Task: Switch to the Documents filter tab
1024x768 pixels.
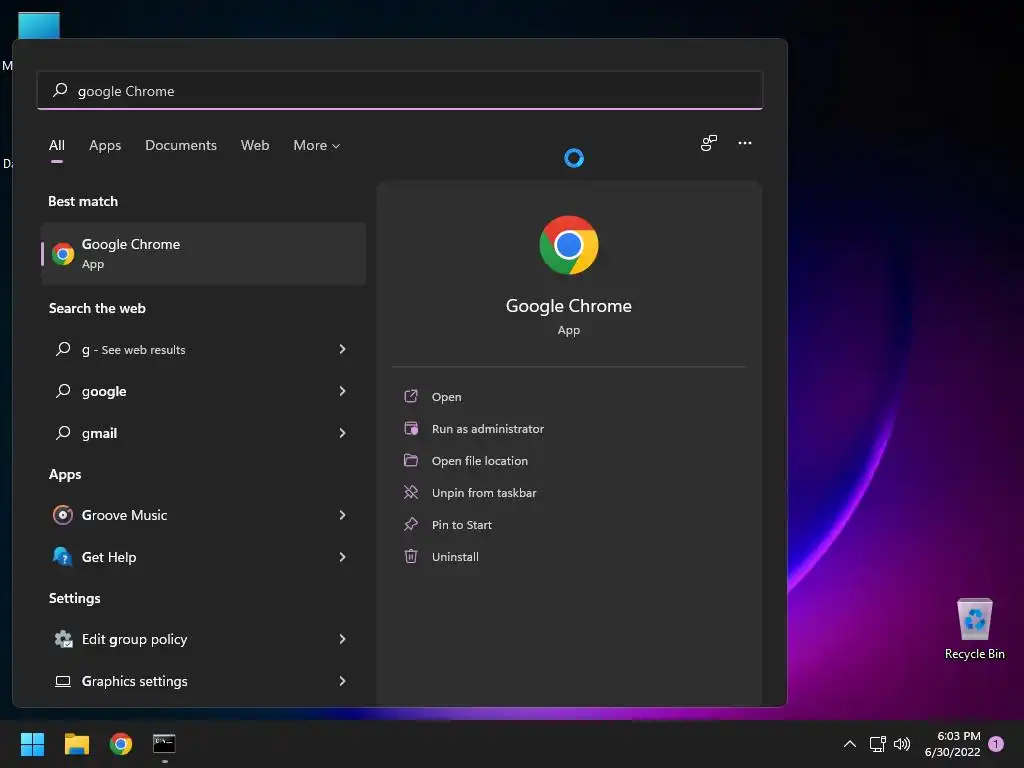Action: [x=181, y=146]
